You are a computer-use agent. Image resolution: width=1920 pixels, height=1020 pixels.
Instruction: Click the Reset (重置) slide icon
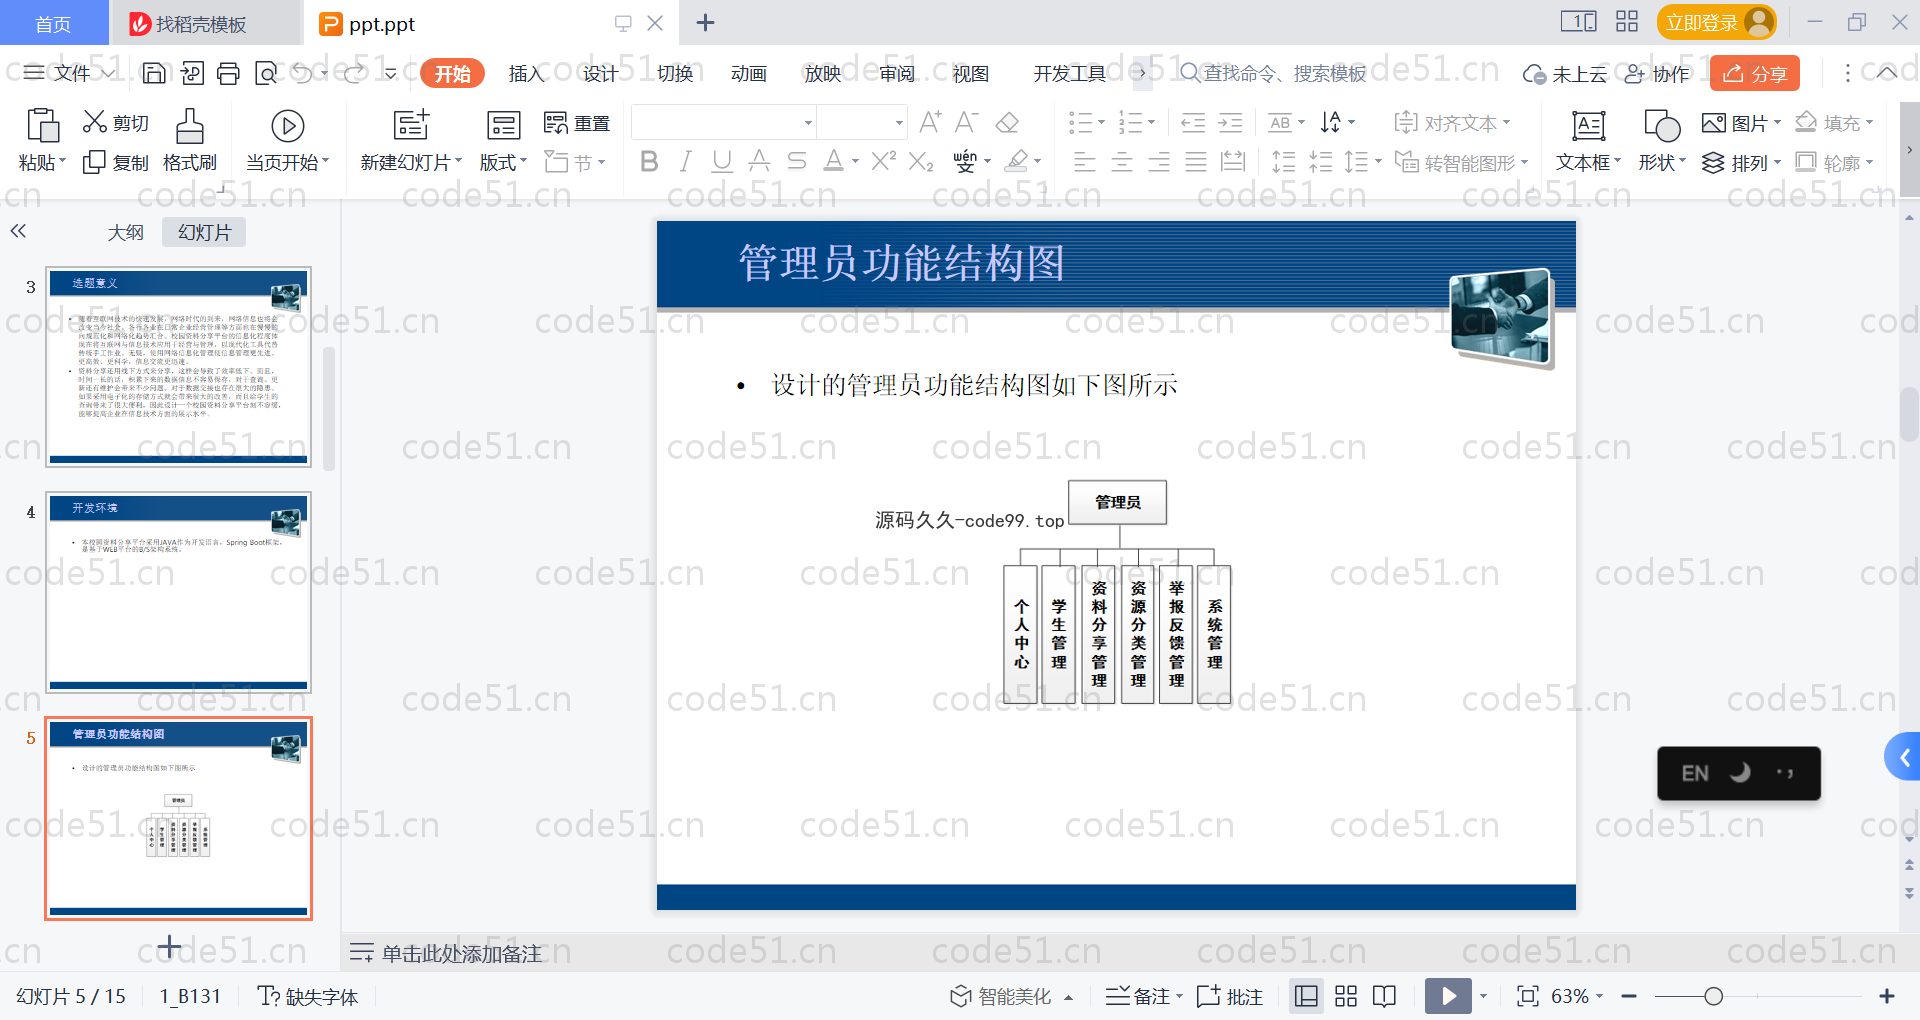pyautogui.click(x=577, y=123)
